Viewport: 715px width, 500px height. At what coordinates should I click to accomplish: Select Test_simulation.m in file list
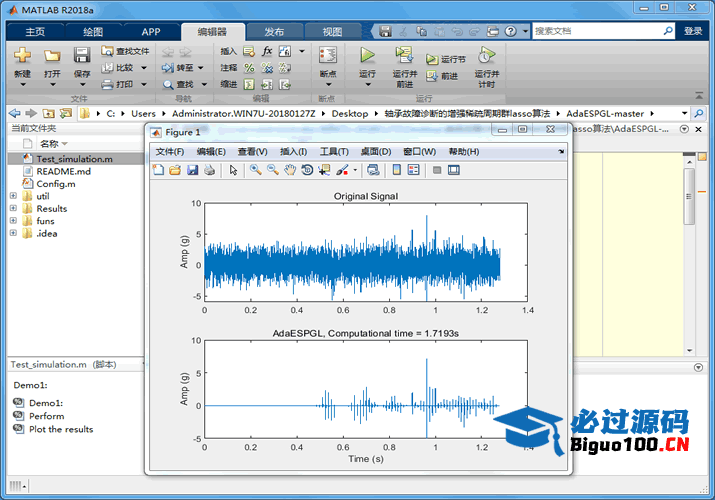(x=76, y=159)
